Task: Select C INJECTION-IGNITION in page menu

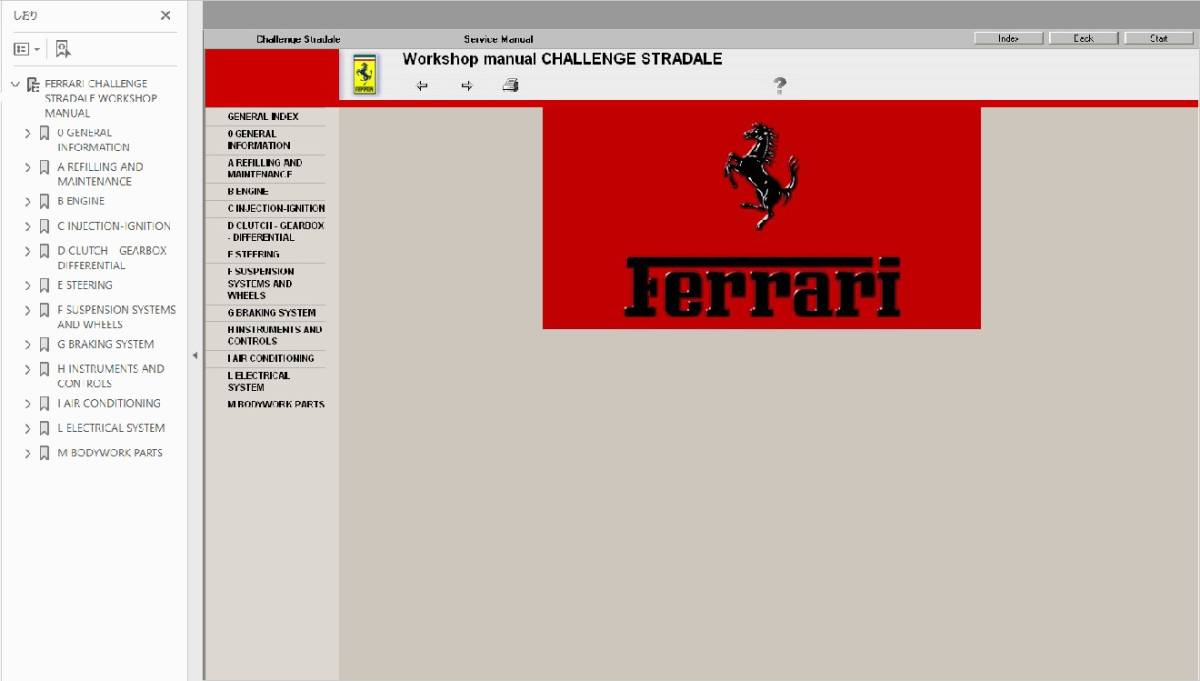Action: click(276, 209)
